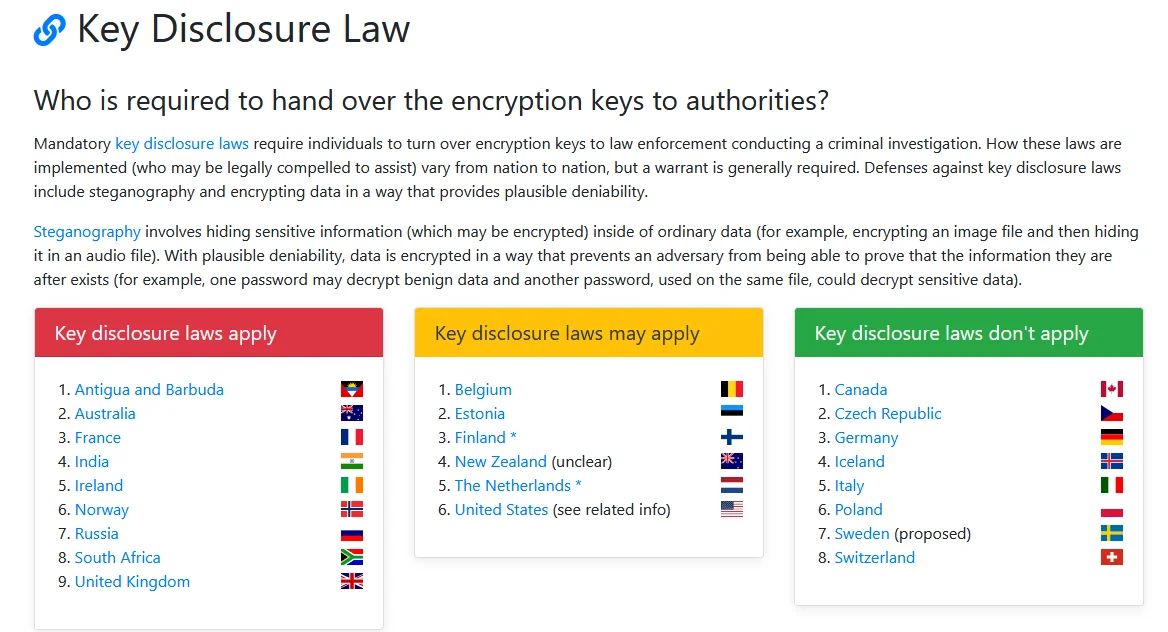Open the key disclosure laws link
The width and height of the screenshot is (1168, 632).
182,144
